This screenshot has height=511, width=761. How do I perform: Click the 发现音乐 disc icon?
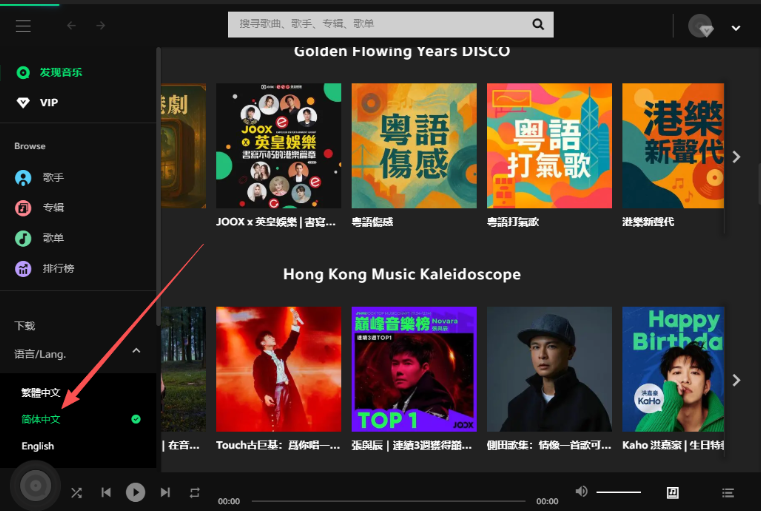23,72
